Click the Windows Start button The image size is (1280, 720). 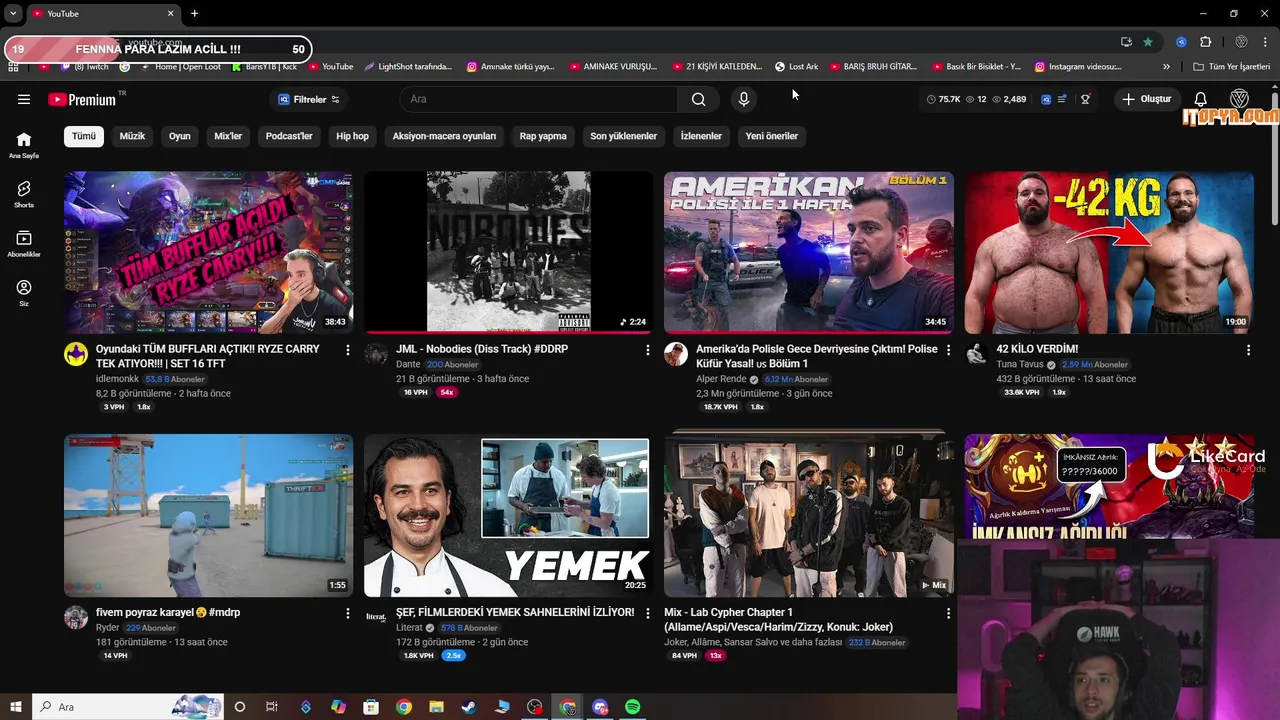(15, 707)
